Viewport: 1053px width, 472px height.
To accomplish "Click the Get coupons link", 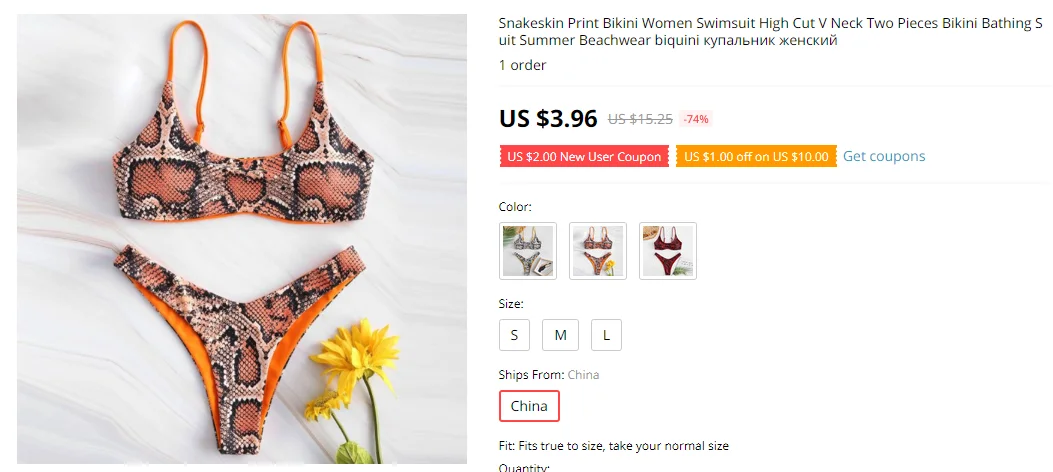I will click(884, 156).
